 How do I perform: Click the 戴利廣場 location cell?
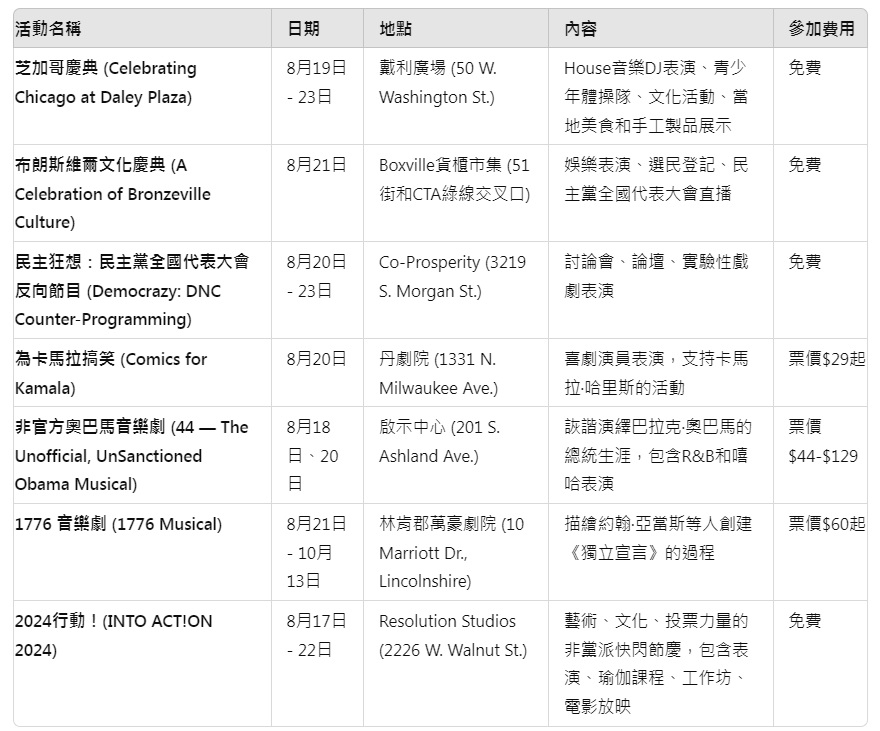(437, 83)
